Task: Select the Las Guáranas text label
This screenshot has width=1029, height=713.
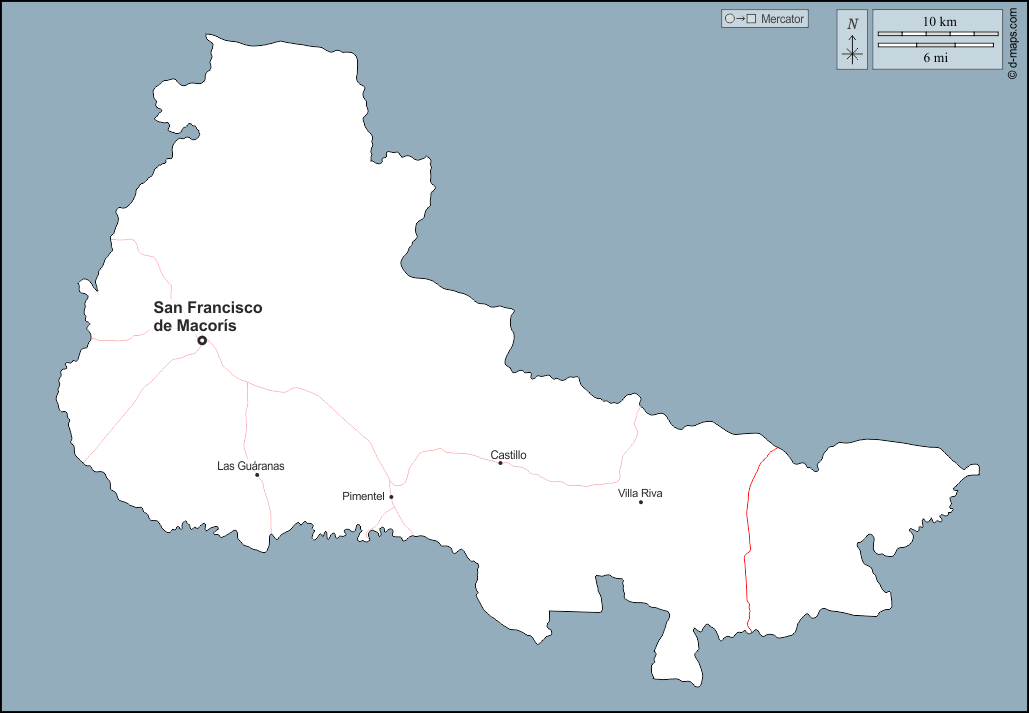Action: (250, 466)
